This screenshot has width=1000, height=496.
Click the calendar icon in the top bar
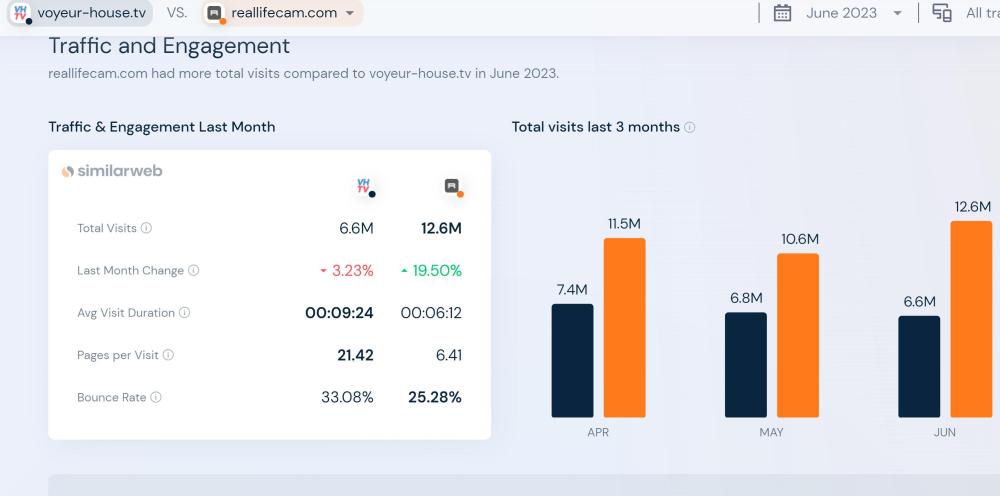coord(783,13)
